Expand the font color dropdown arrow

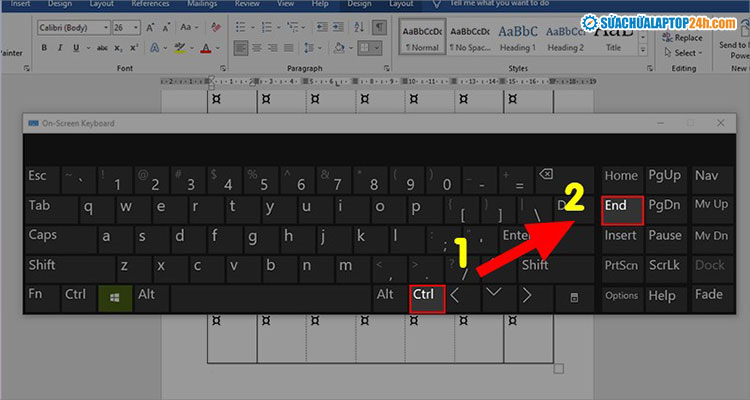(218, 48)
